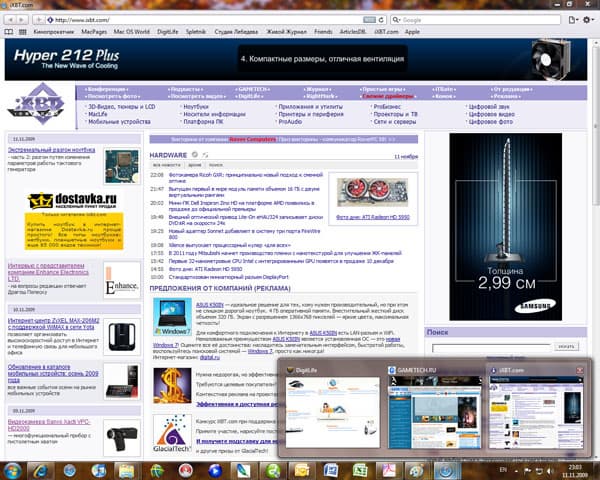Open the DigitLife bookmark

point(168,32)
